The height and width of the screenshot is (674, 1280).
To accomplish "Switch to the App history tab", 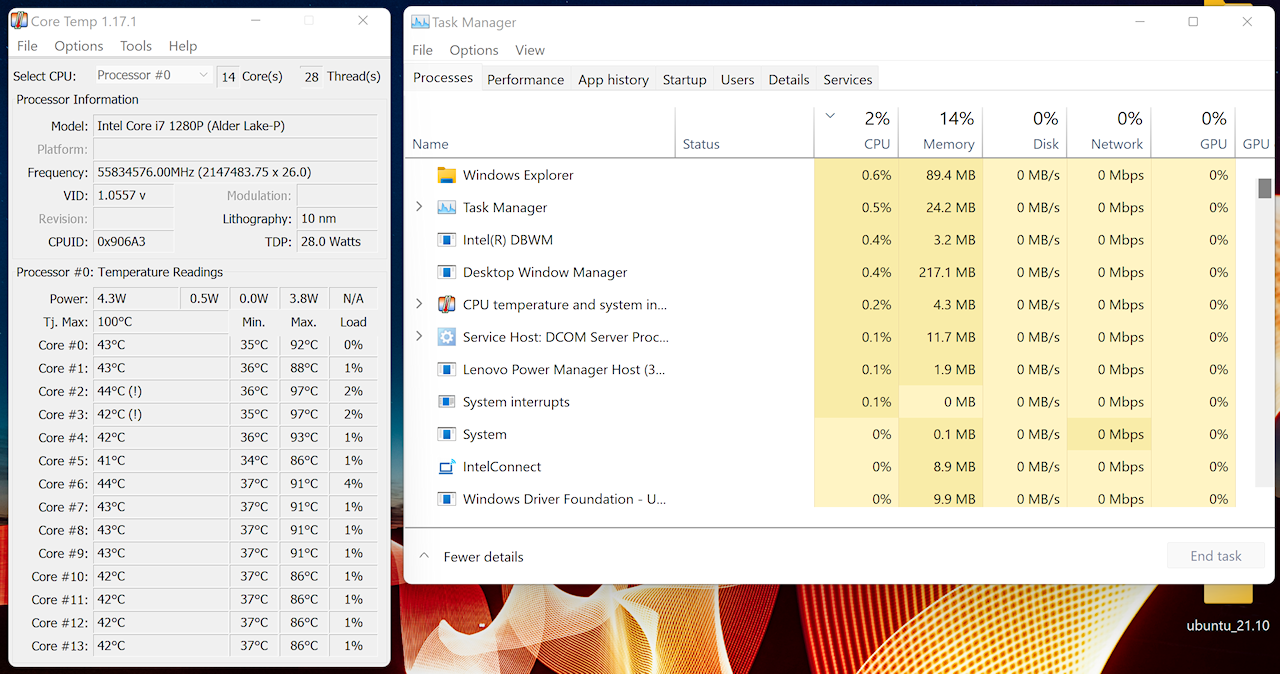I will [x=613, y=80].
